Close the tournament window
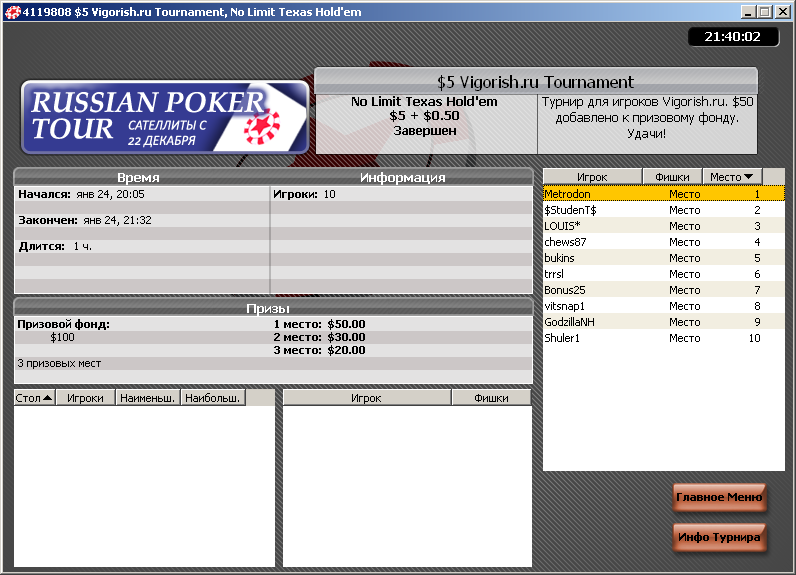 (x=783, y=12)
